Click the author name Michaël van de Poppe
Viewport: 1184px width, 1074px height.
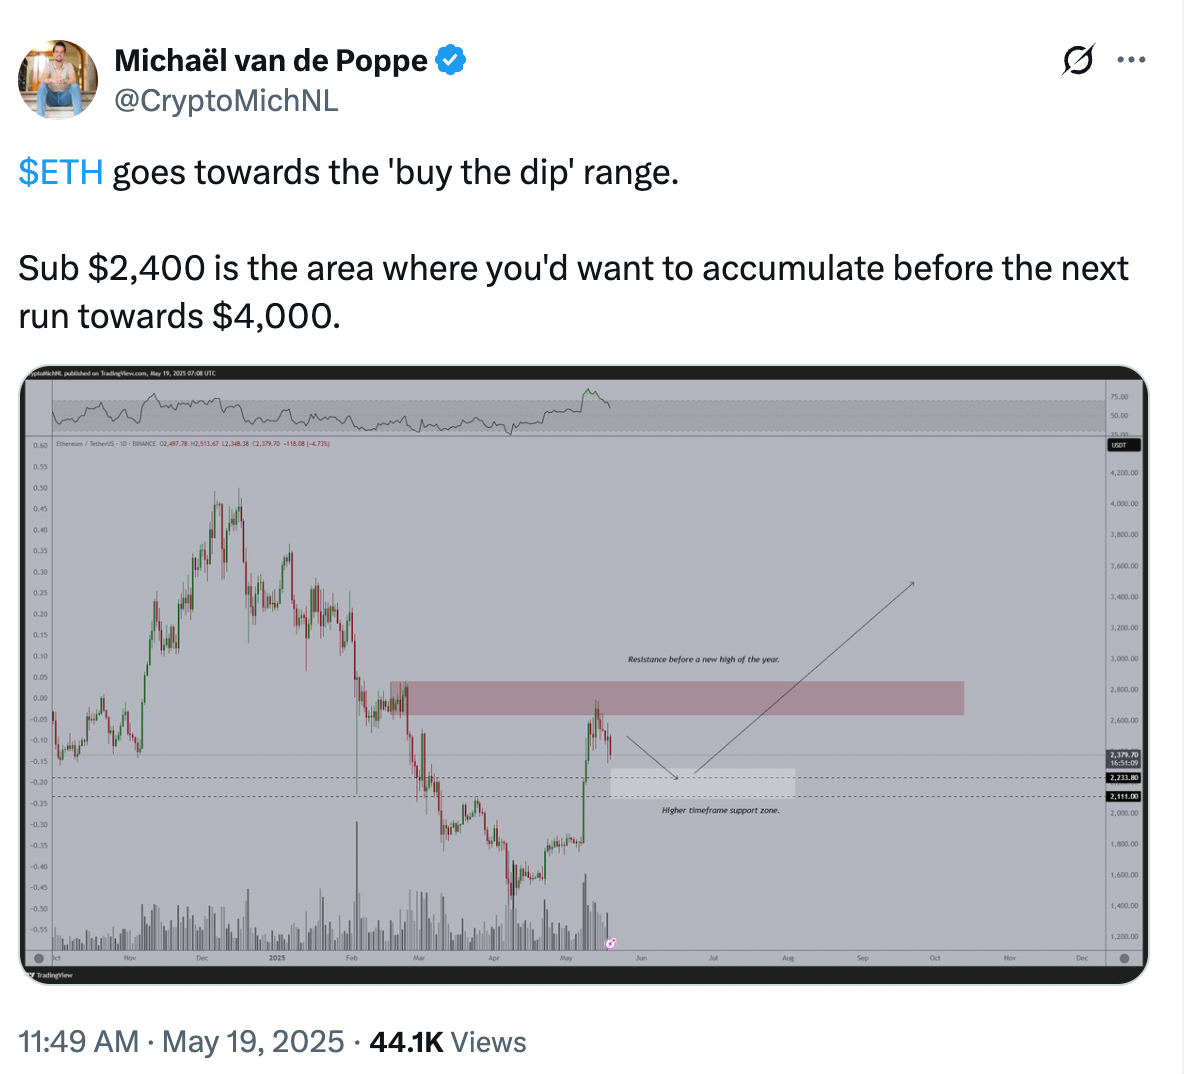271,60
